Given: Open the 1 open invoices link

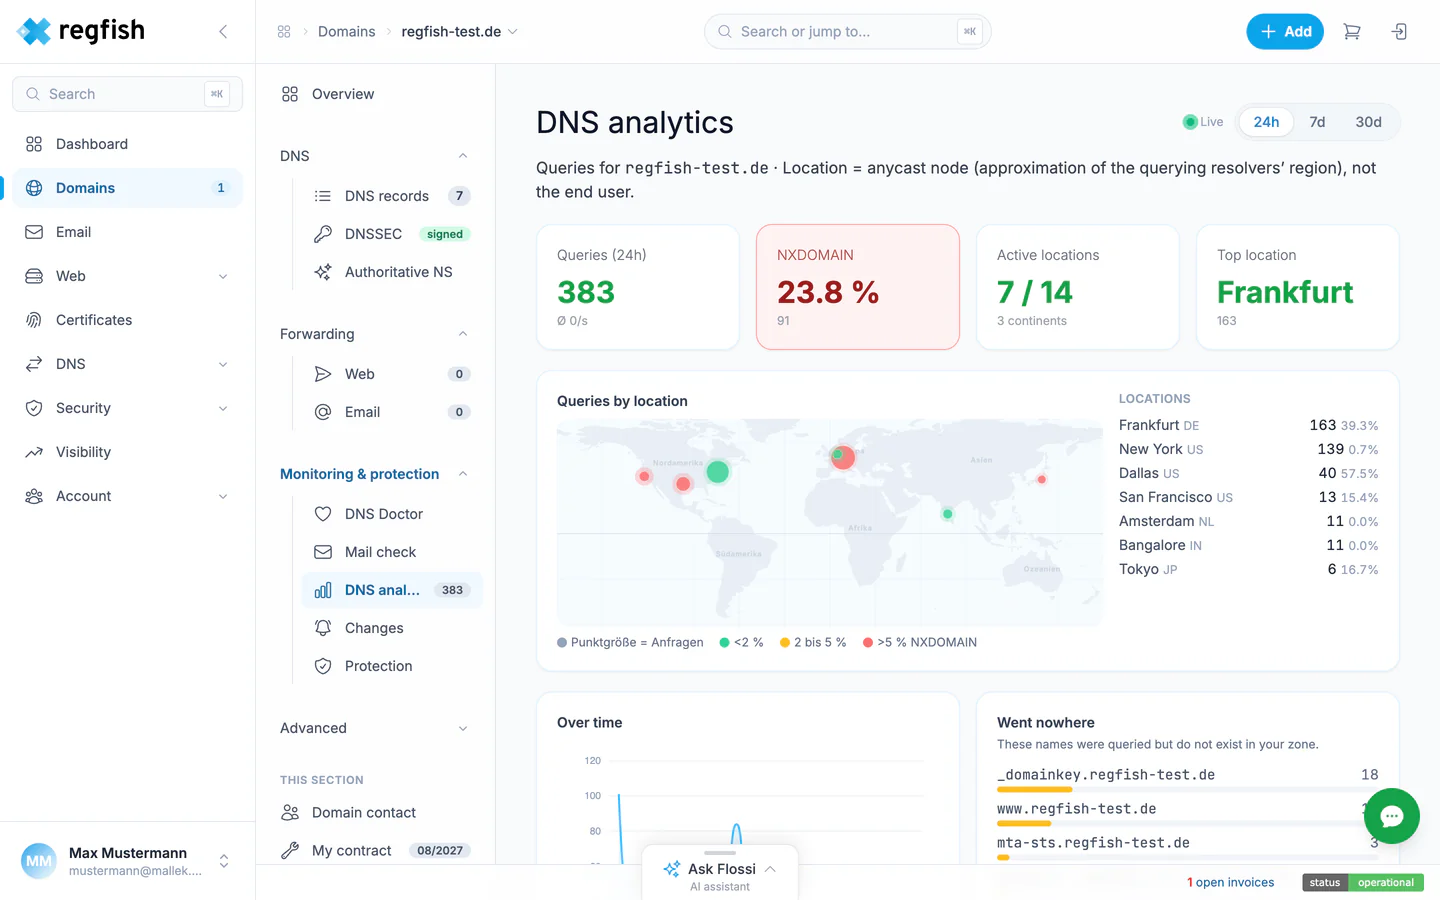Looking at the screenshot, I should click(x=1230, y=882).
